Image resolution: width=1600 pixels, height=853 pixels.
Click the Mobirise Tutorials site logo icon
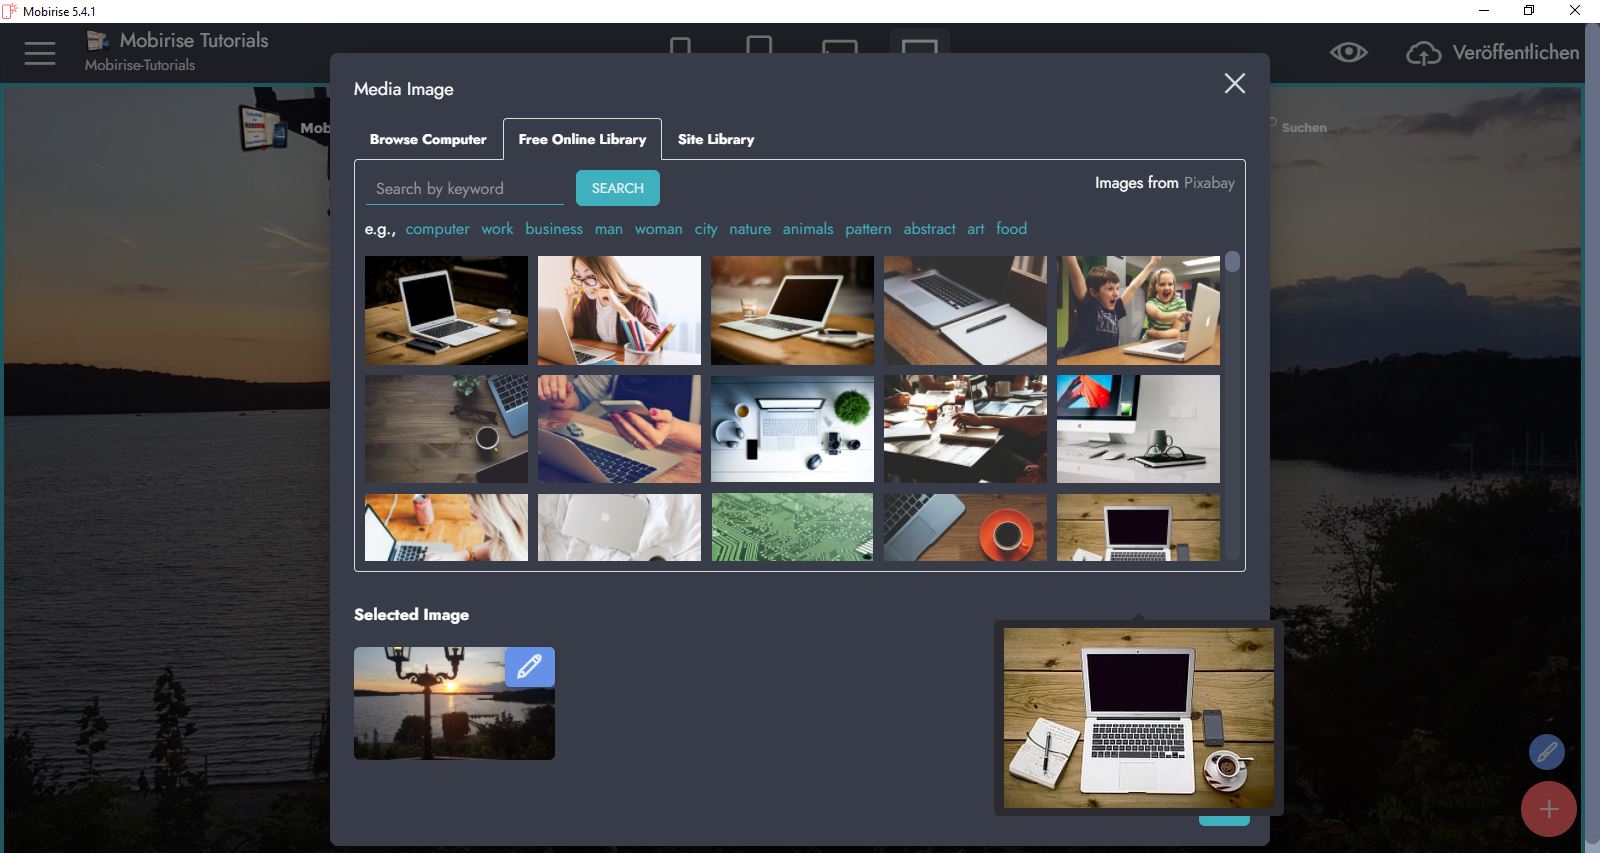pyautogui.click(x=97, y=40)
